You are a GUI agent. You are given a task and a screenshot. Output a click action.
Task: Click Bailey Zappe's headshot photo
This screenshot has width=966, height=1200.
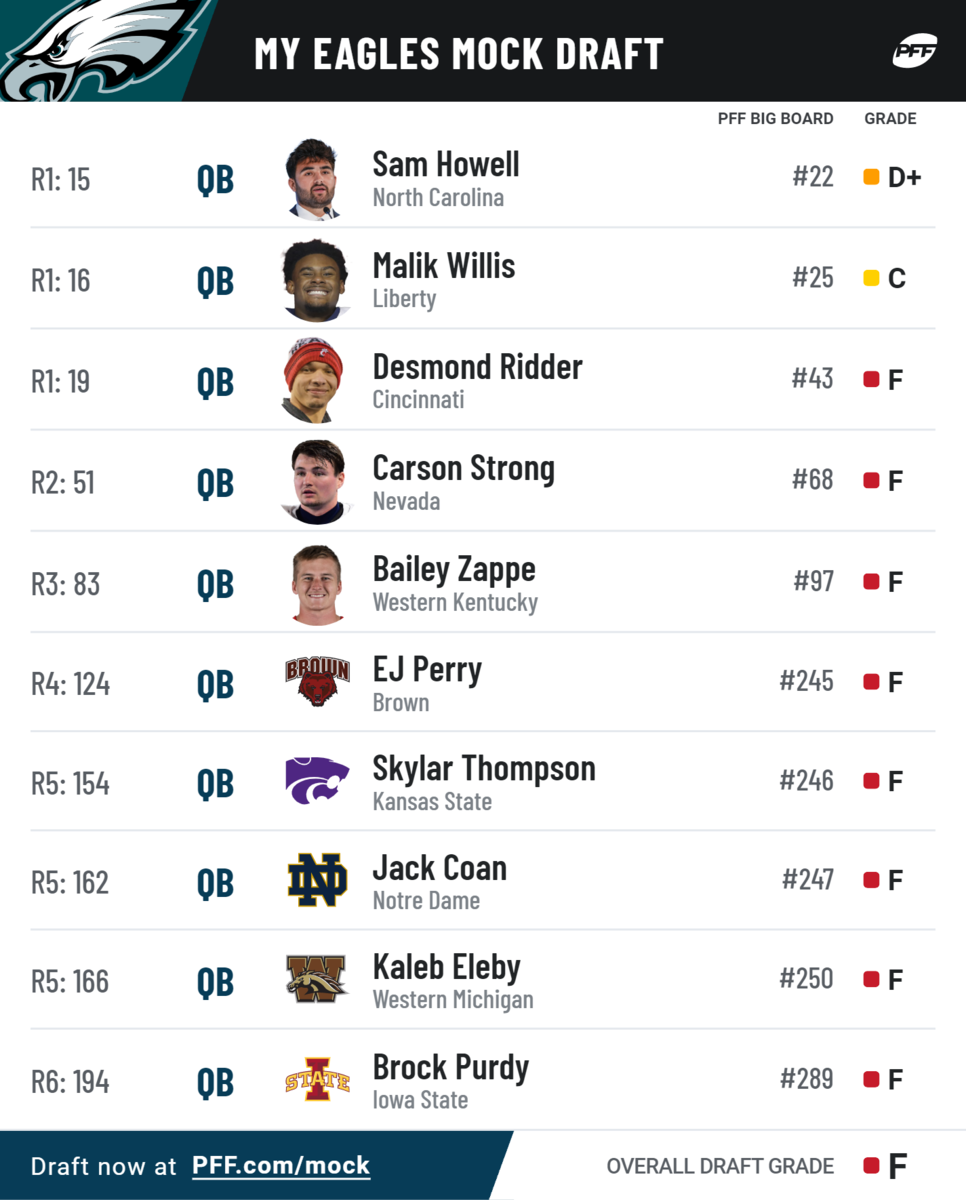tap(317, 583)
